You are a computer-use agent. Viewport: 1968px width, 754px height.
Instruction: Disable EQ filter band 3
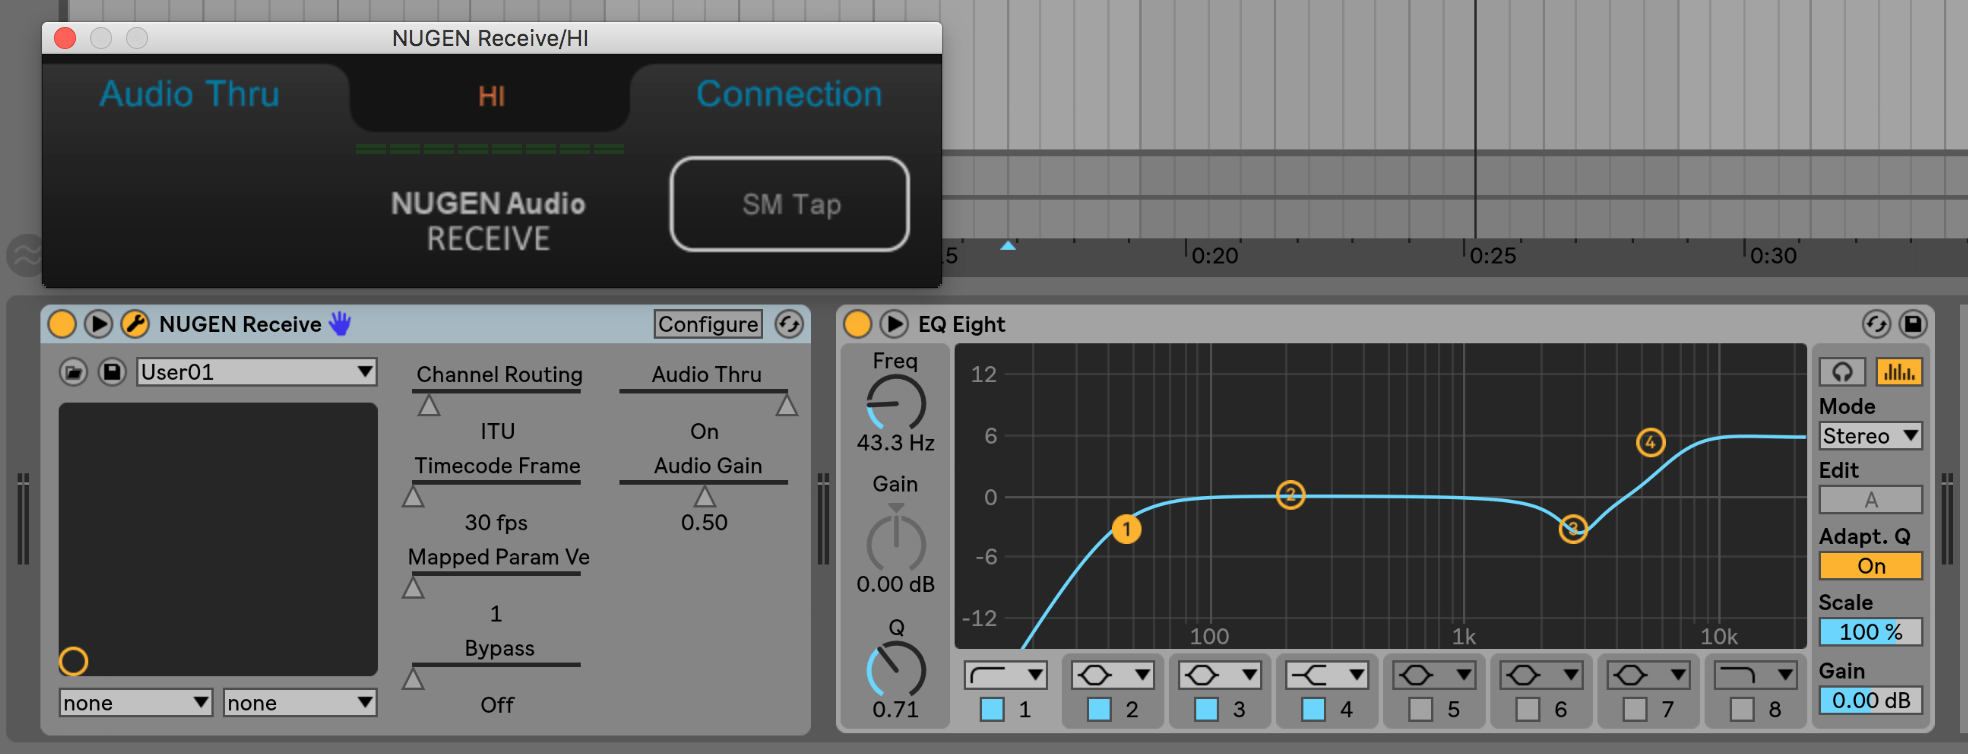tap(1207, 709)
